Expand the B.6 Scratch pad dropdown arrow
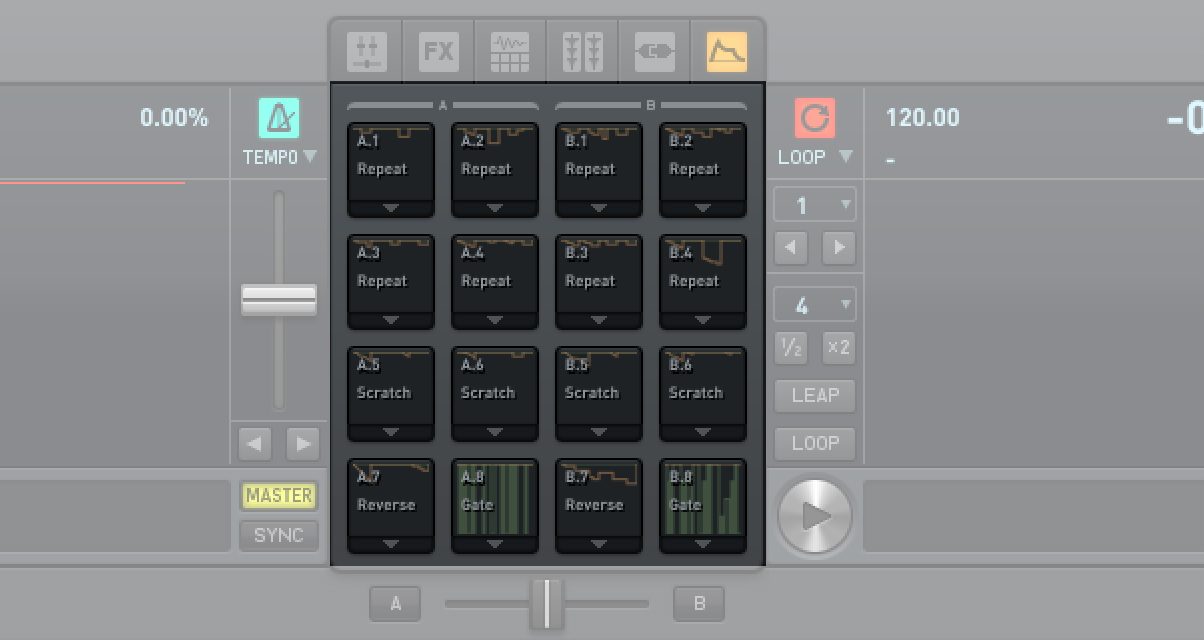Viewport: 1204px width, 640px height. click(703, 433)
